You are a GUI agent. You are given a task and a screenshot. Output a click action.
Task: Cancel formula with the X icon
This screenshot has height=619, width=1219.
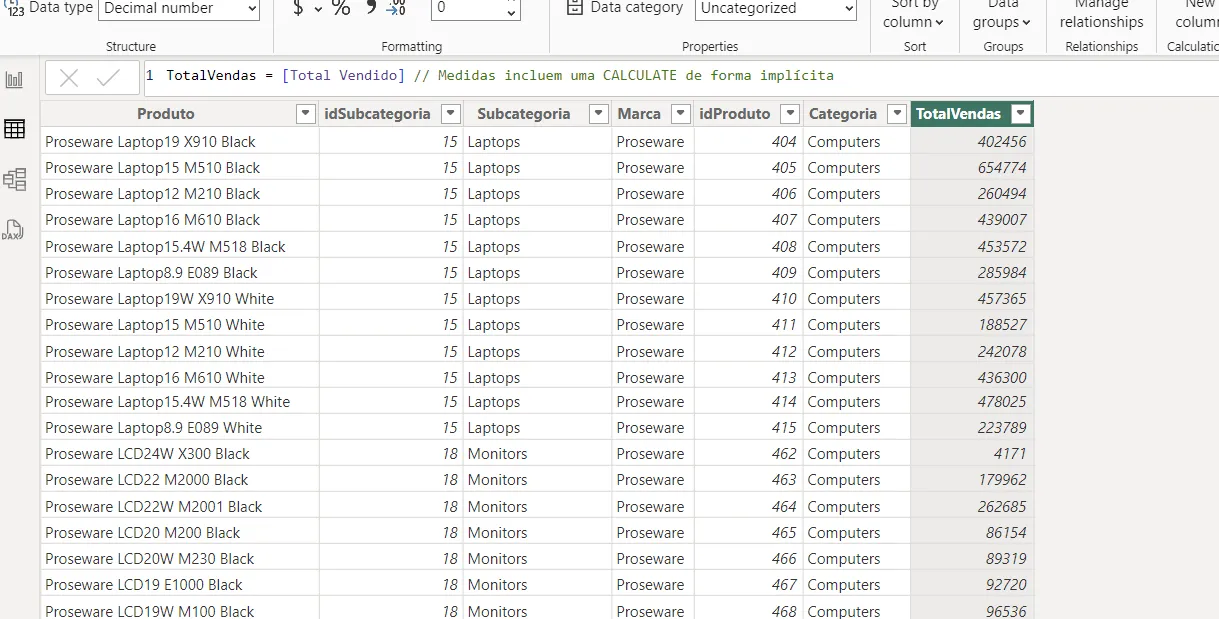coord(69,78)
